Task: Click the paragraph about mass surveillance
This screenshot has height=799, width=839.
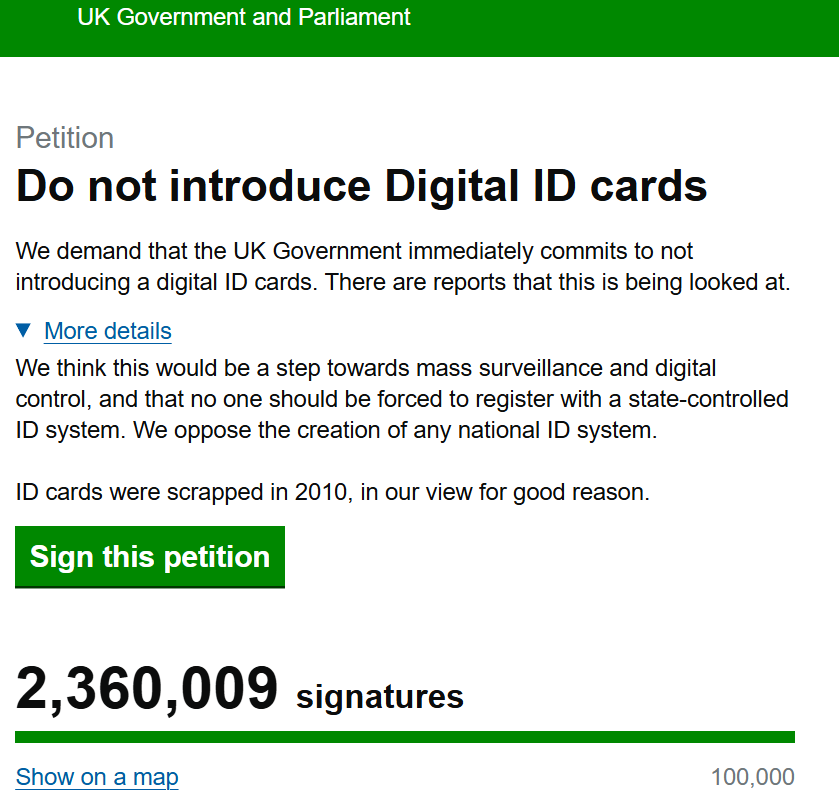Action: [402, 400]
